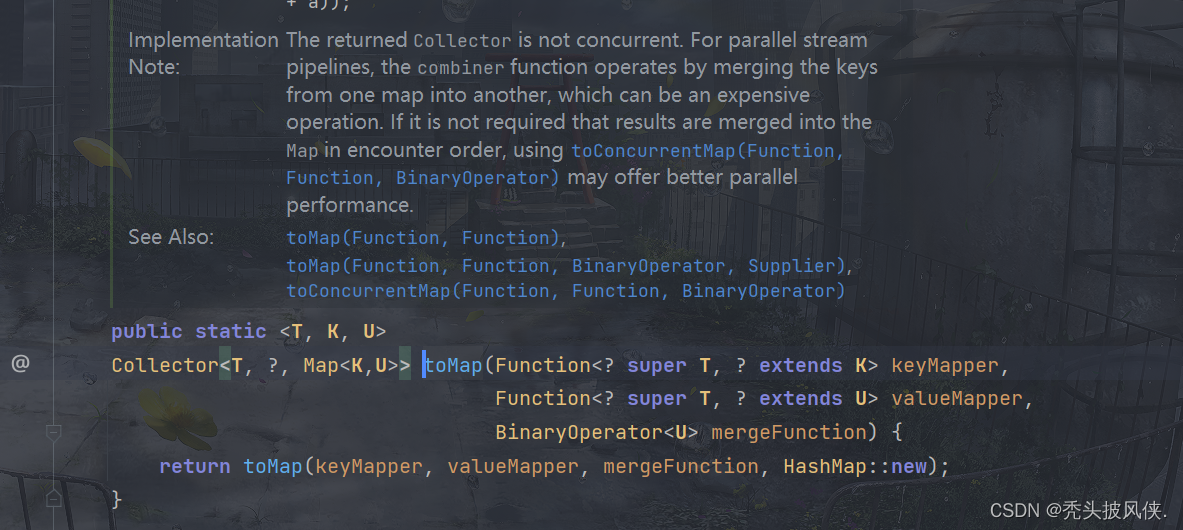Viewport: 1183px width, 530px height.
Task: Click the toMap call after return keyword
Action: (272, 467)
